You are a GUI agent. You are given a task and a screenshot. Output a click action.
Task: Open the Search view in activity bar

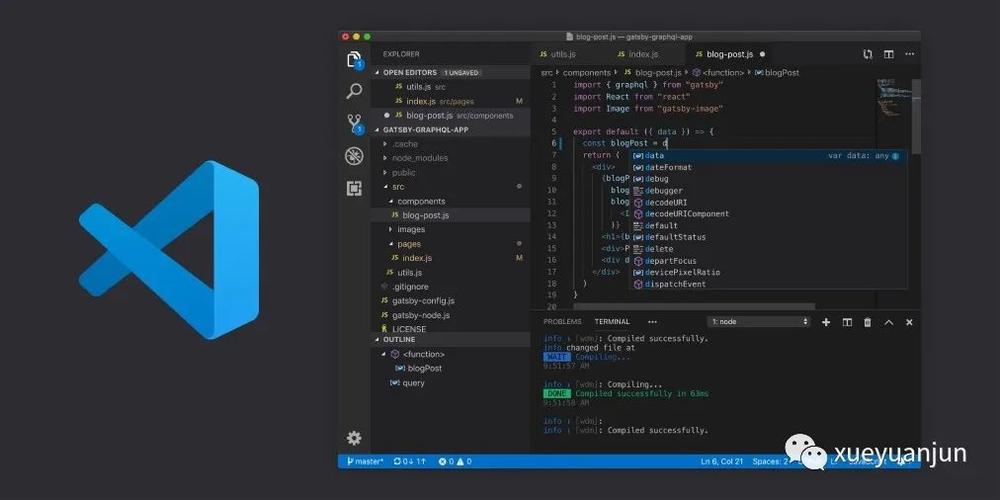[x=354, y=91]
